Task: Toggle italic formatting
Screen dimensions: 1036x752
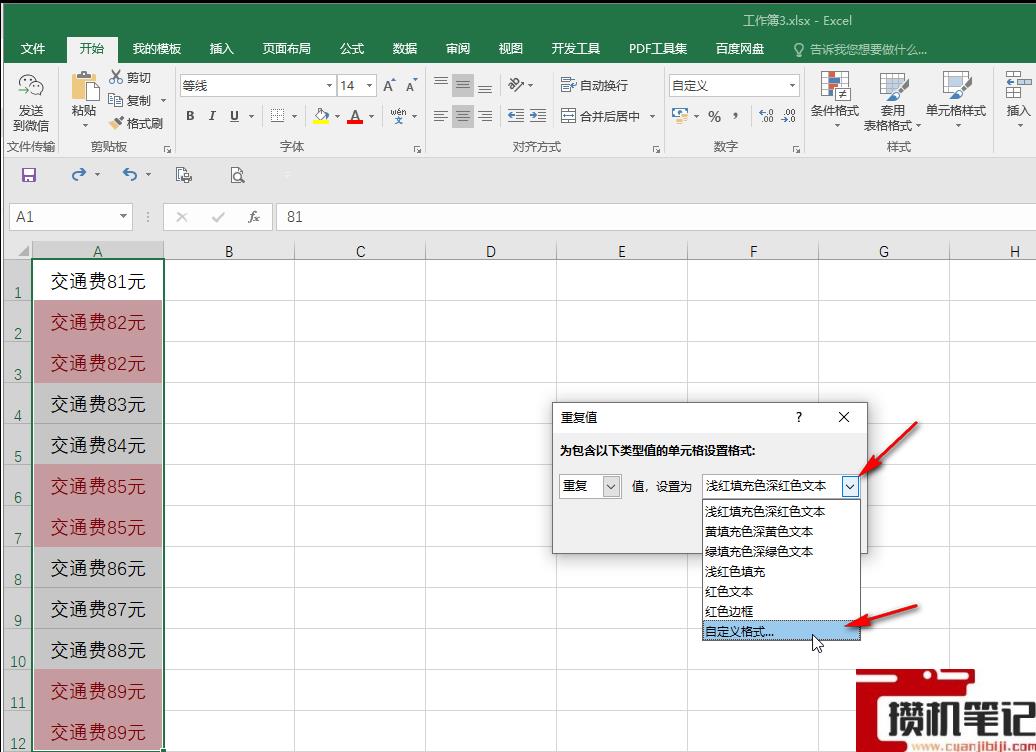Action: click(x=212, y=116)
